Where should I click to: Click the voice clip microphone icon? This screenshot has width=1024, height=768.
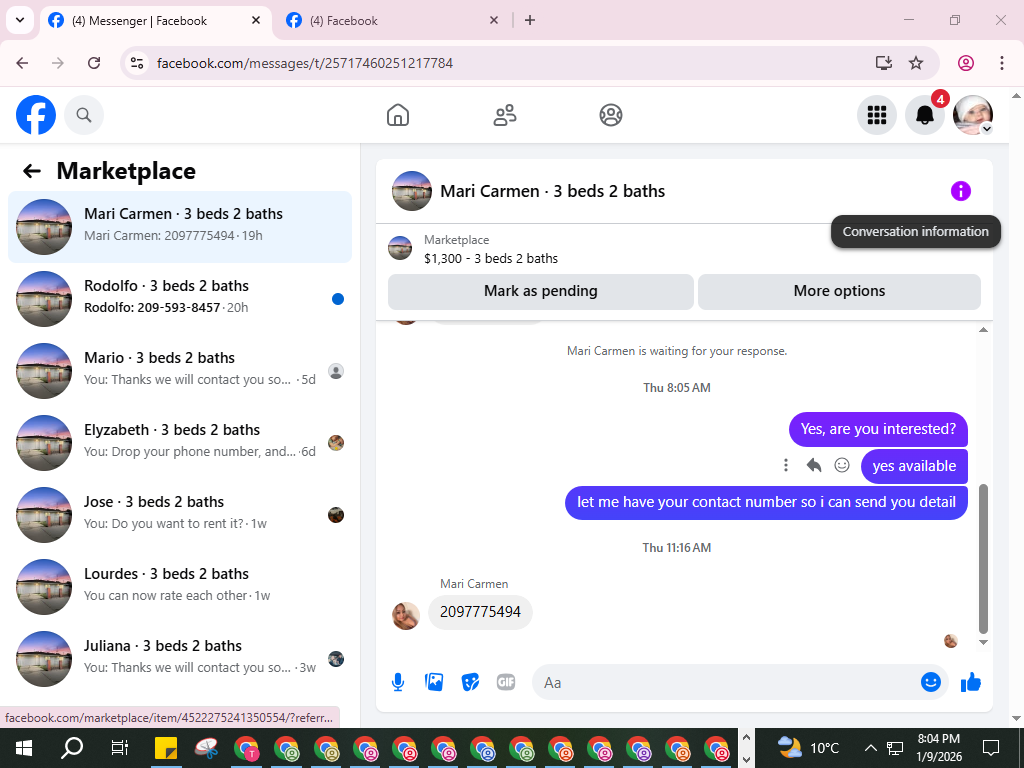pyautogui.click(x=398, y=682)
